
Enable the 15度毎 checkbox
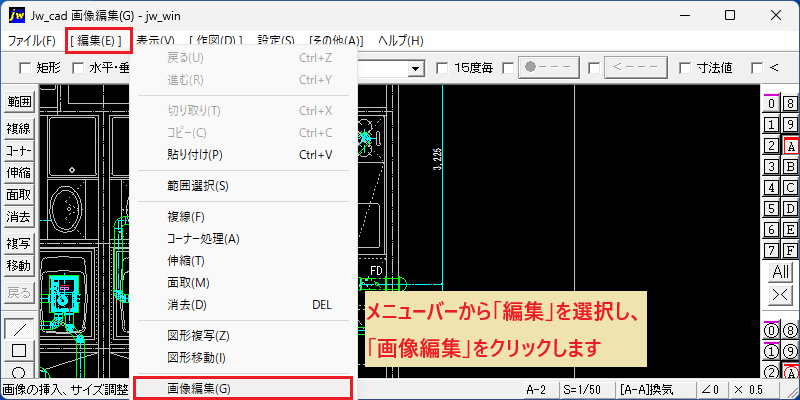point(442,67)
